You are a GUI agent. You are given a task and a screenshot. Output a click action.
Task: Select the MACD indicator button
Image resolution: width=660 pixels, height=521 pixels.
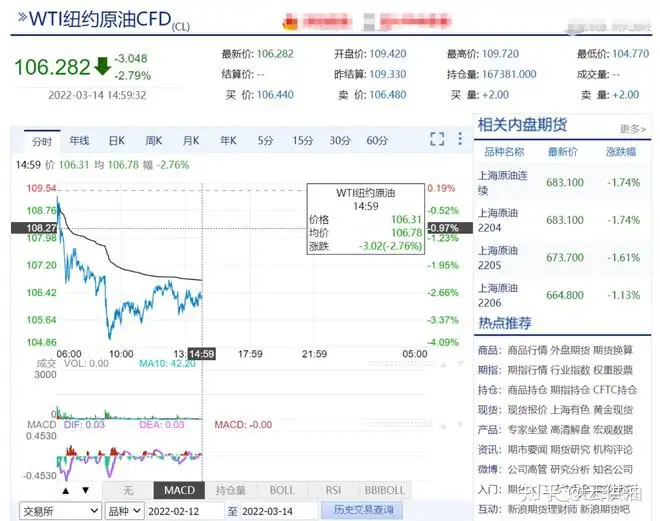179,490
